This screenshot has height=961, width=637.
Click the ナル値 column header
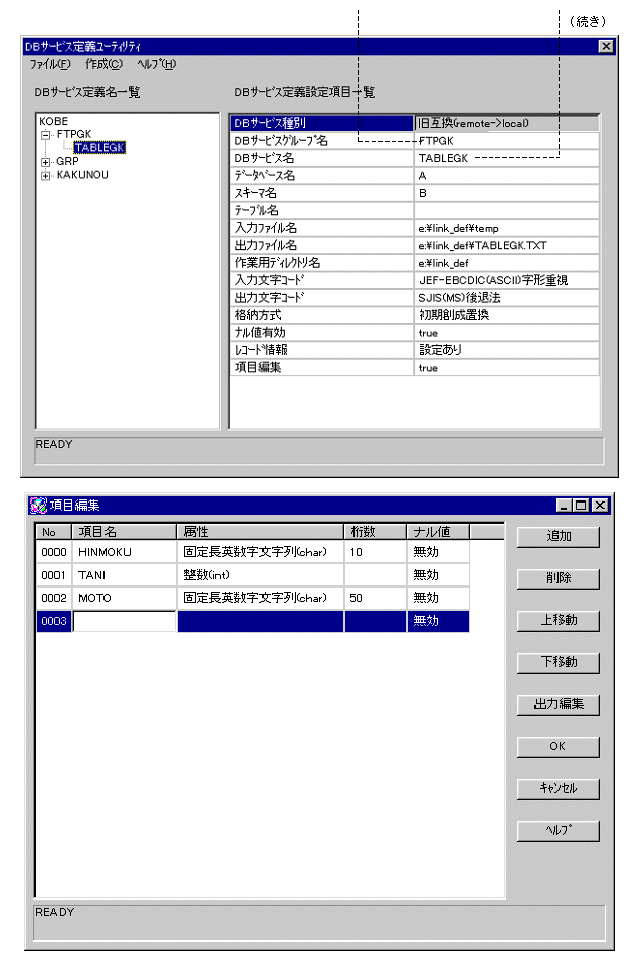point(438,532)
